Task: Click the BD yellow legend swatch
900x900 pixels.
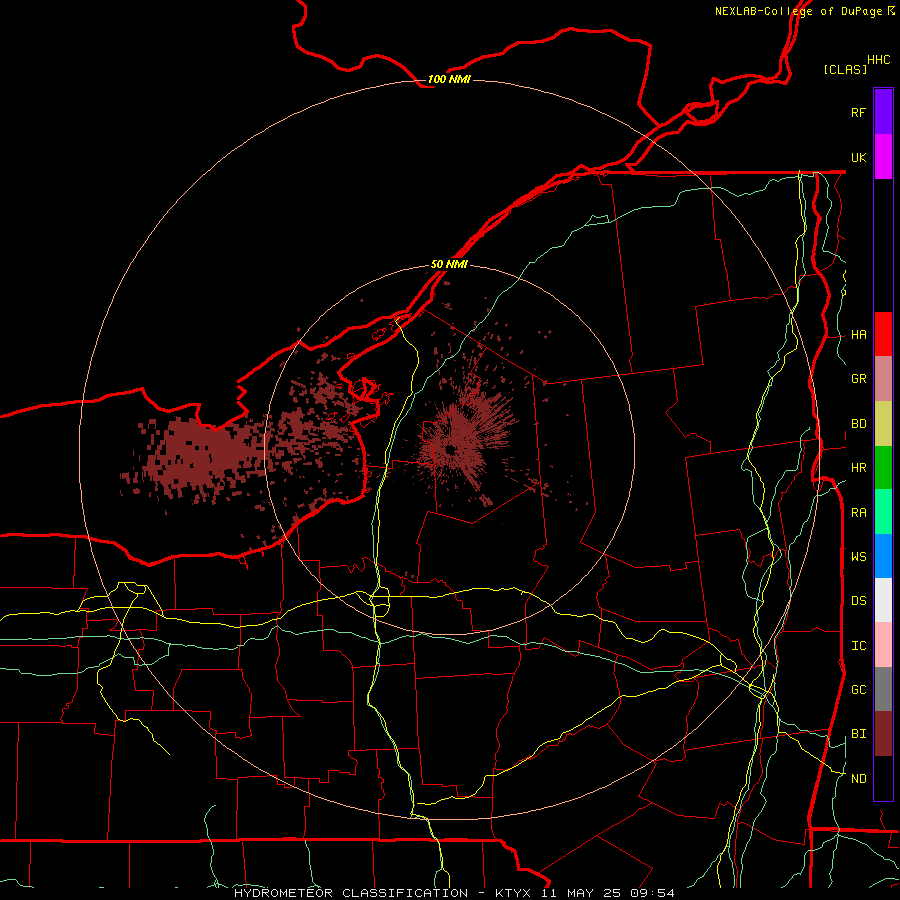Action: (x=883, y=424)
